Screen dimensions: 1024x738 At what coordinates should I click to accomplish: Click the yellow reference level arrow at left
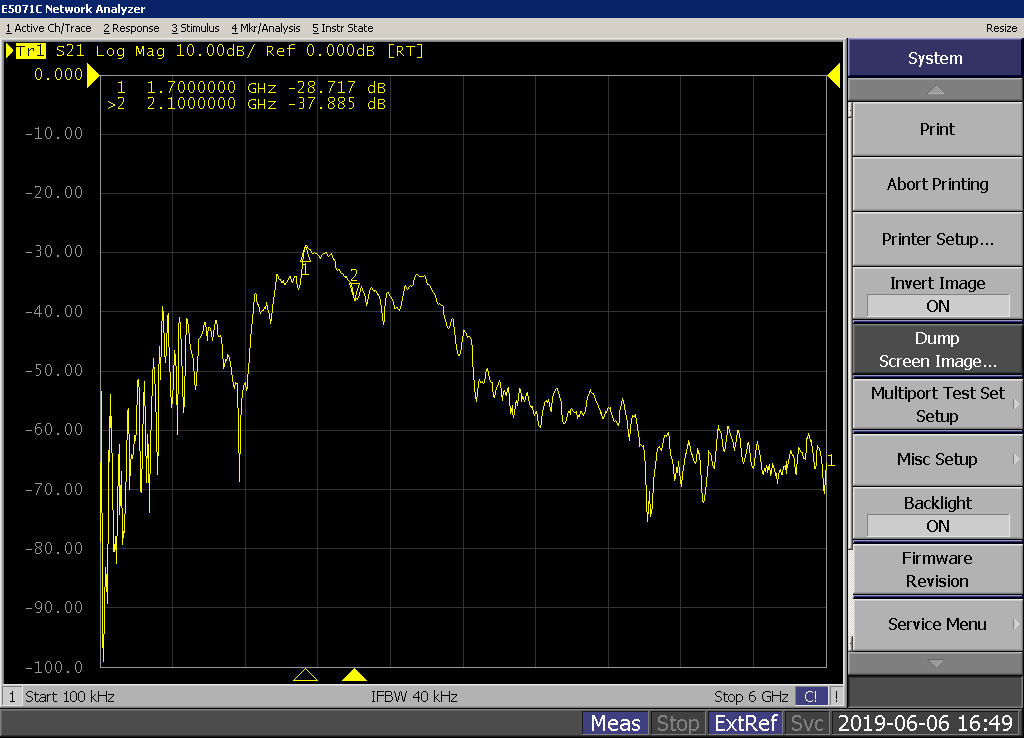point(93,75)
